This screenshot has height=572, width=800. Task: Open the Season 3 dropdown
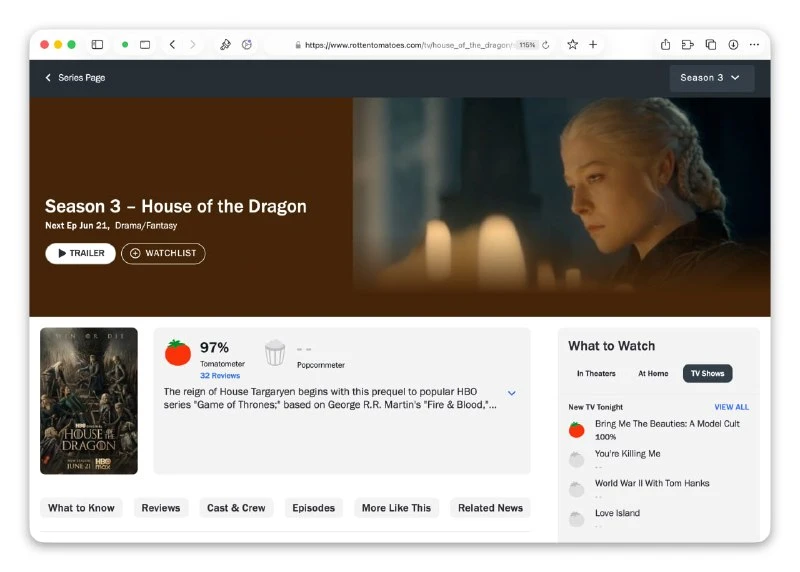(711, 78)
